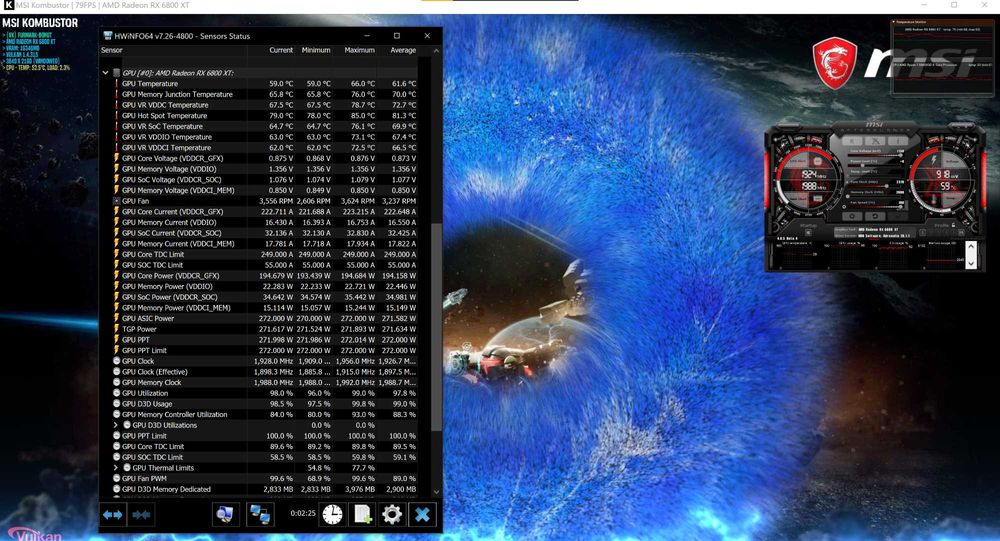Select the GPU ASIC Power row
Image resolution: width=1000 pixels, height=541 pixels.
click(265, 318)
